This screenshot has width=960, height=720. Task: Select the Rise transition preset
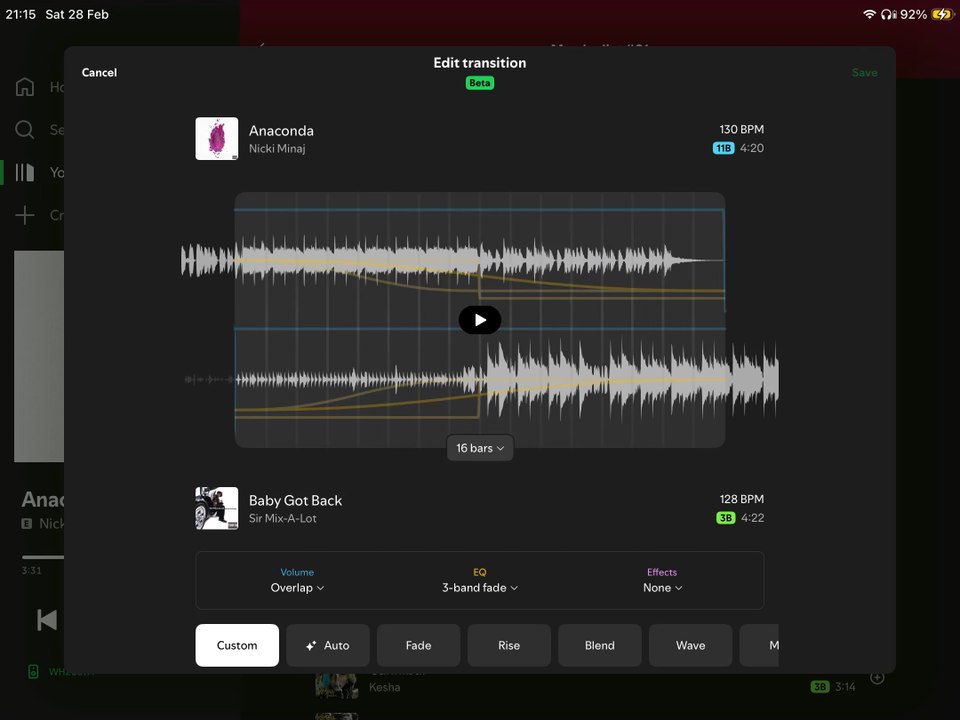pos(509,645)
